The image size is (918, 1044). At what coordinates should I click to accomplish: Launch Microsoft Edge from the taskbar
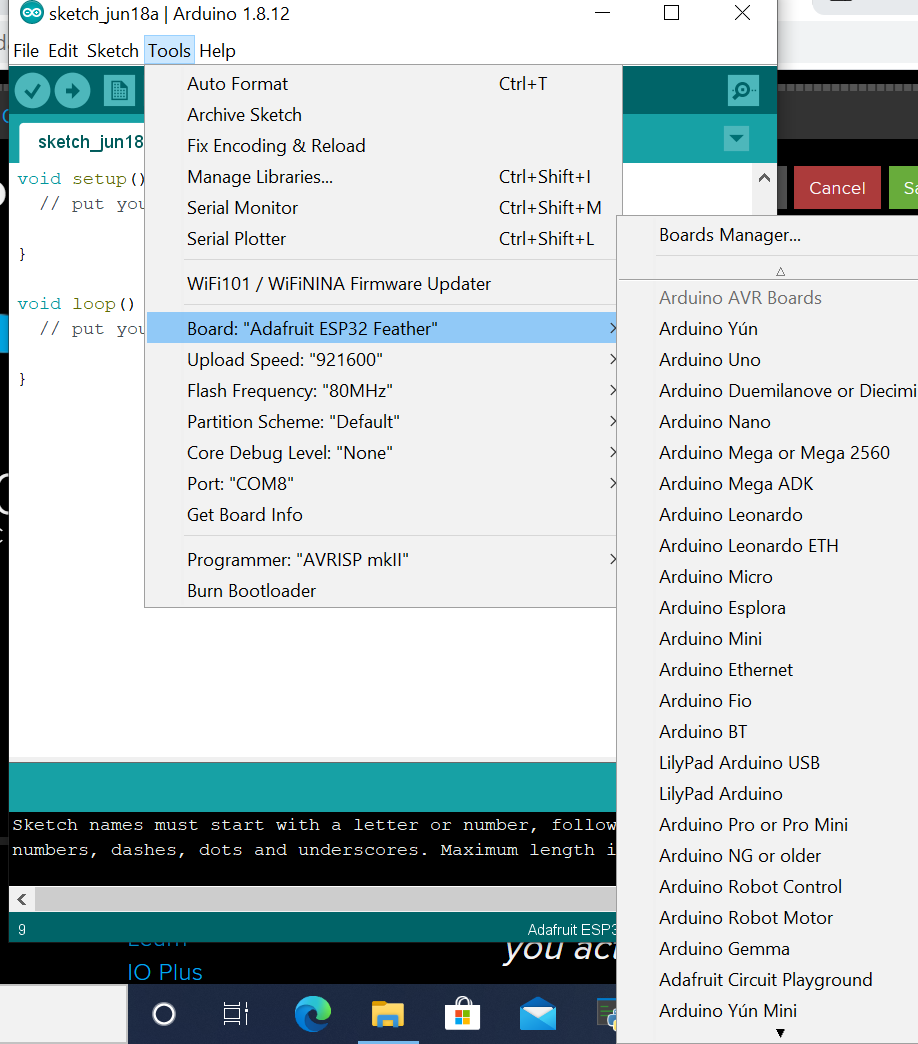coord(312,1013)
